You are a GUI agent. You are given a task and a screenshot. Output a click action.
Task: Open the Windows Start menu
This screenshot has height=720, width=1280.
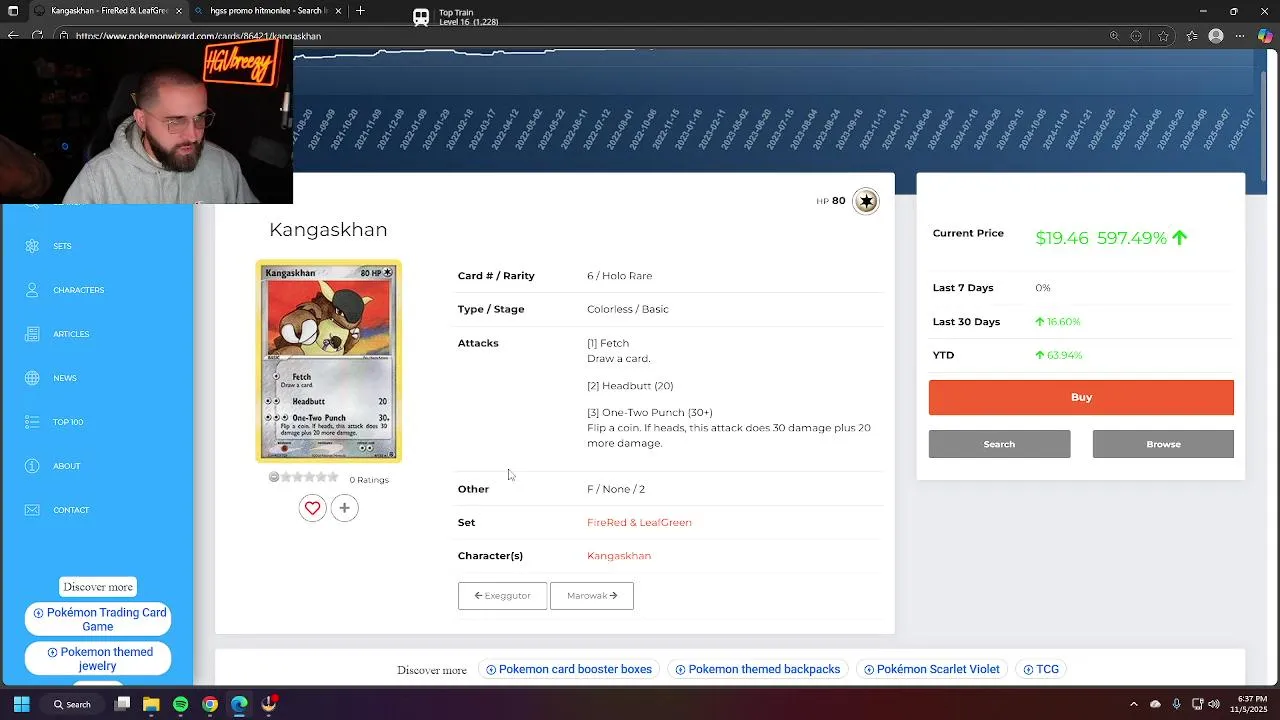(22, 704)
